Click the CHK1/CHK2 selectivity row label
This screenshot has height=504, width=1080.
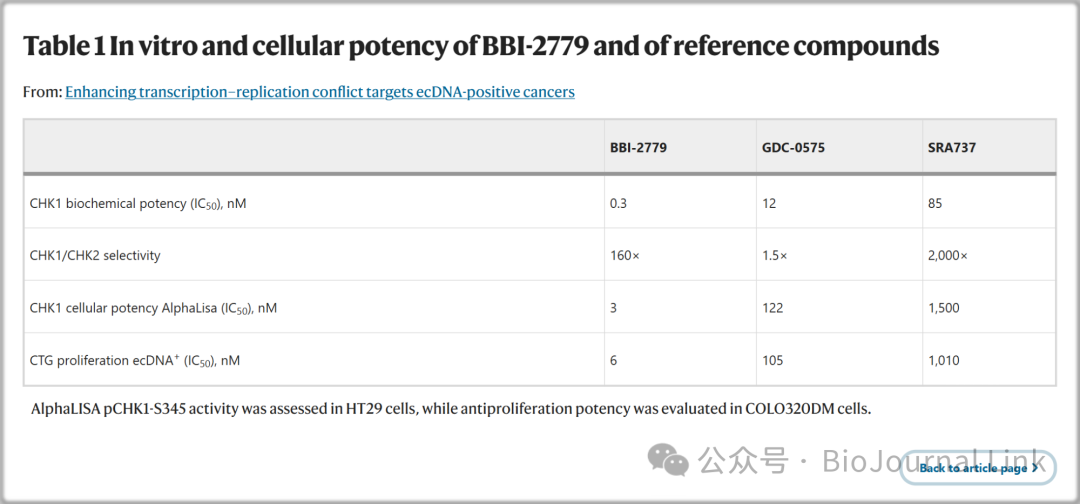tap(95, 255)
